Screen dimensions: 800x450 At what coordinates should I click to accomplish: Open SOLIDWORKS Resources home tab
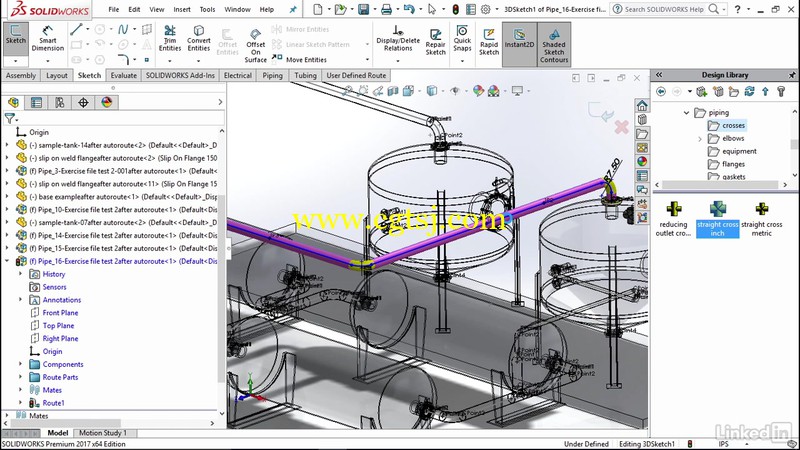pyautogui.click(x=642, y=106)
